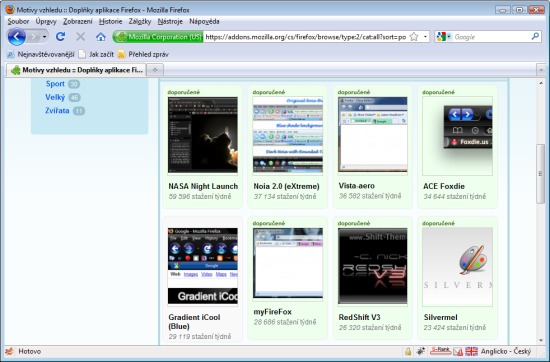Click the Firefox logo in title bar
Viewport: 550px width, 362px height.
pos(10,9)
